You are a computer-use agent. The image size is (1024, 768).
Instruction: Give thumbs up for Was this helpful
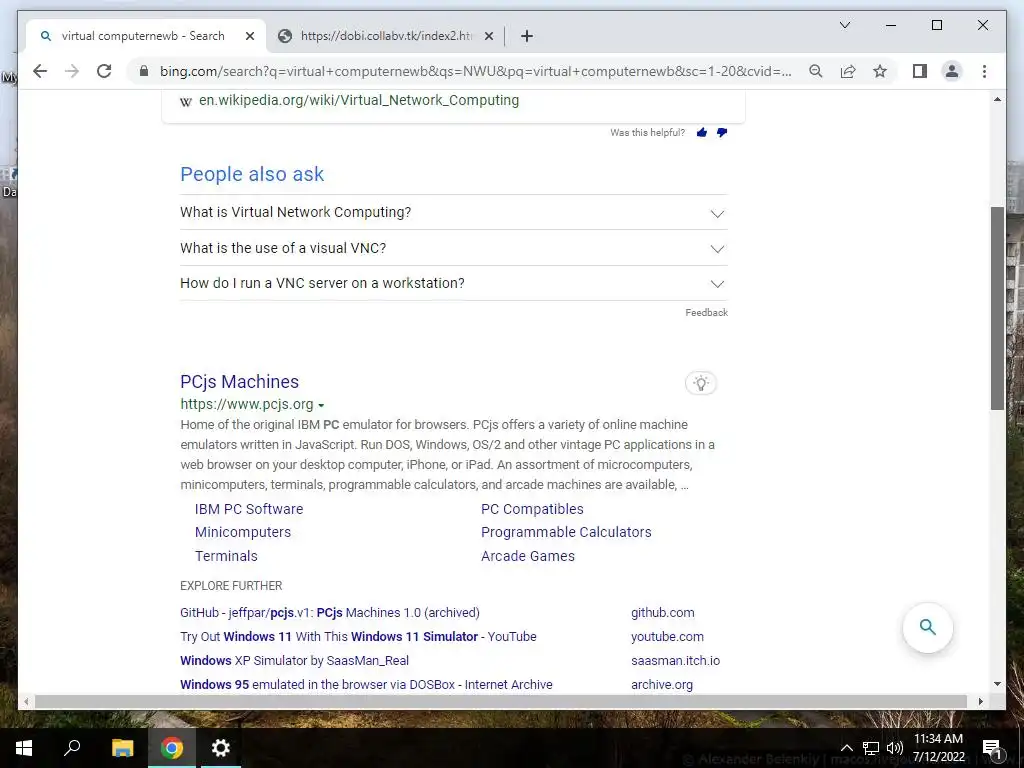701,133
